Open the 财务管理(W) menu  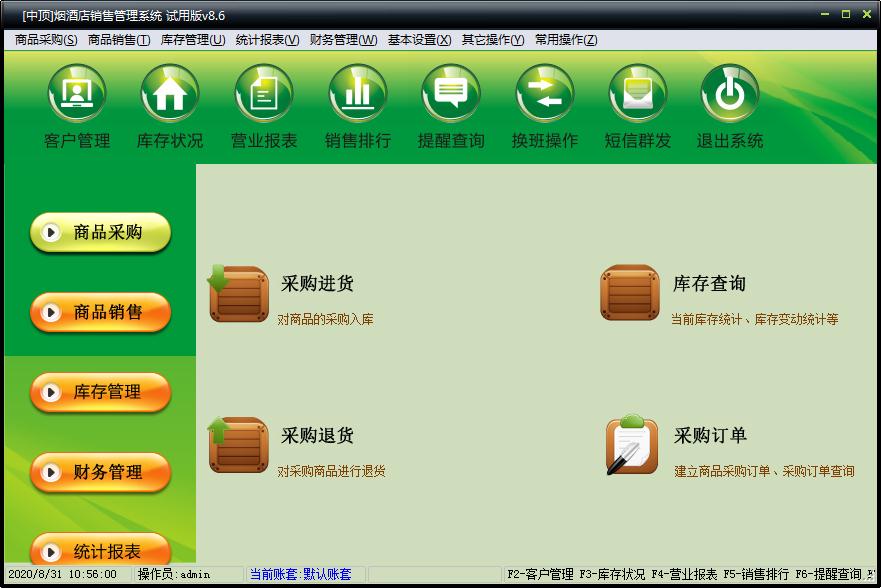pyautogui.click(x=343, y=40)
